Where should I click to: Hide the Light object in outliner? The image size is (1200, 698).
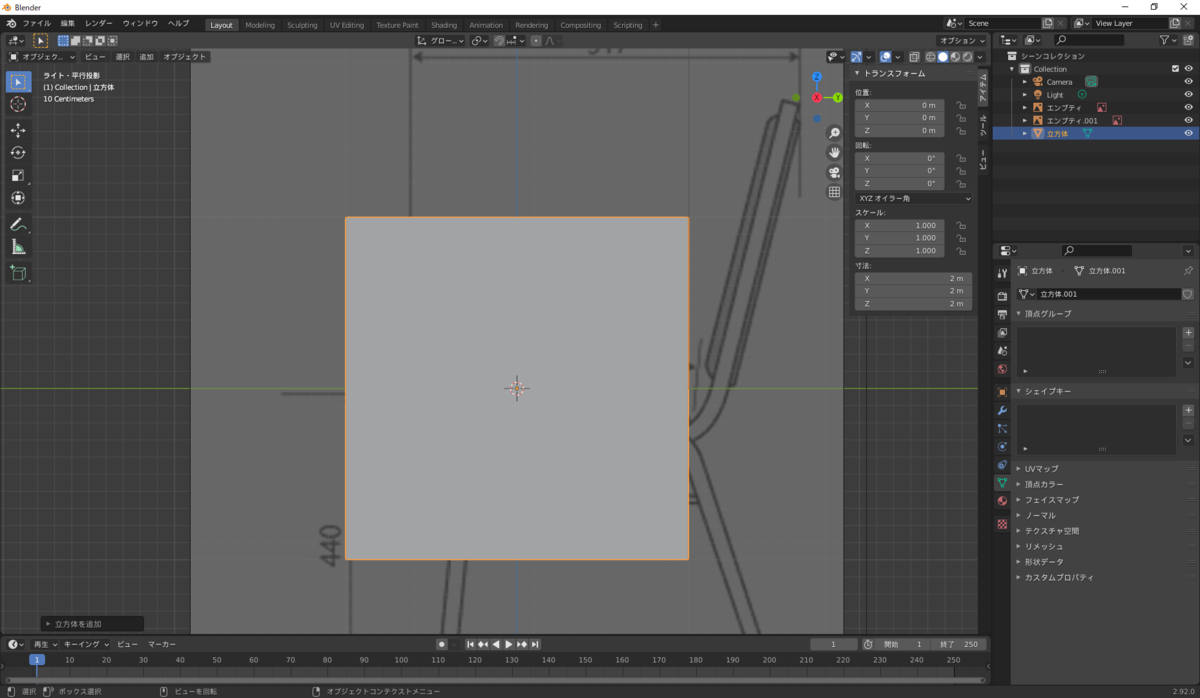click(1188, 95)
